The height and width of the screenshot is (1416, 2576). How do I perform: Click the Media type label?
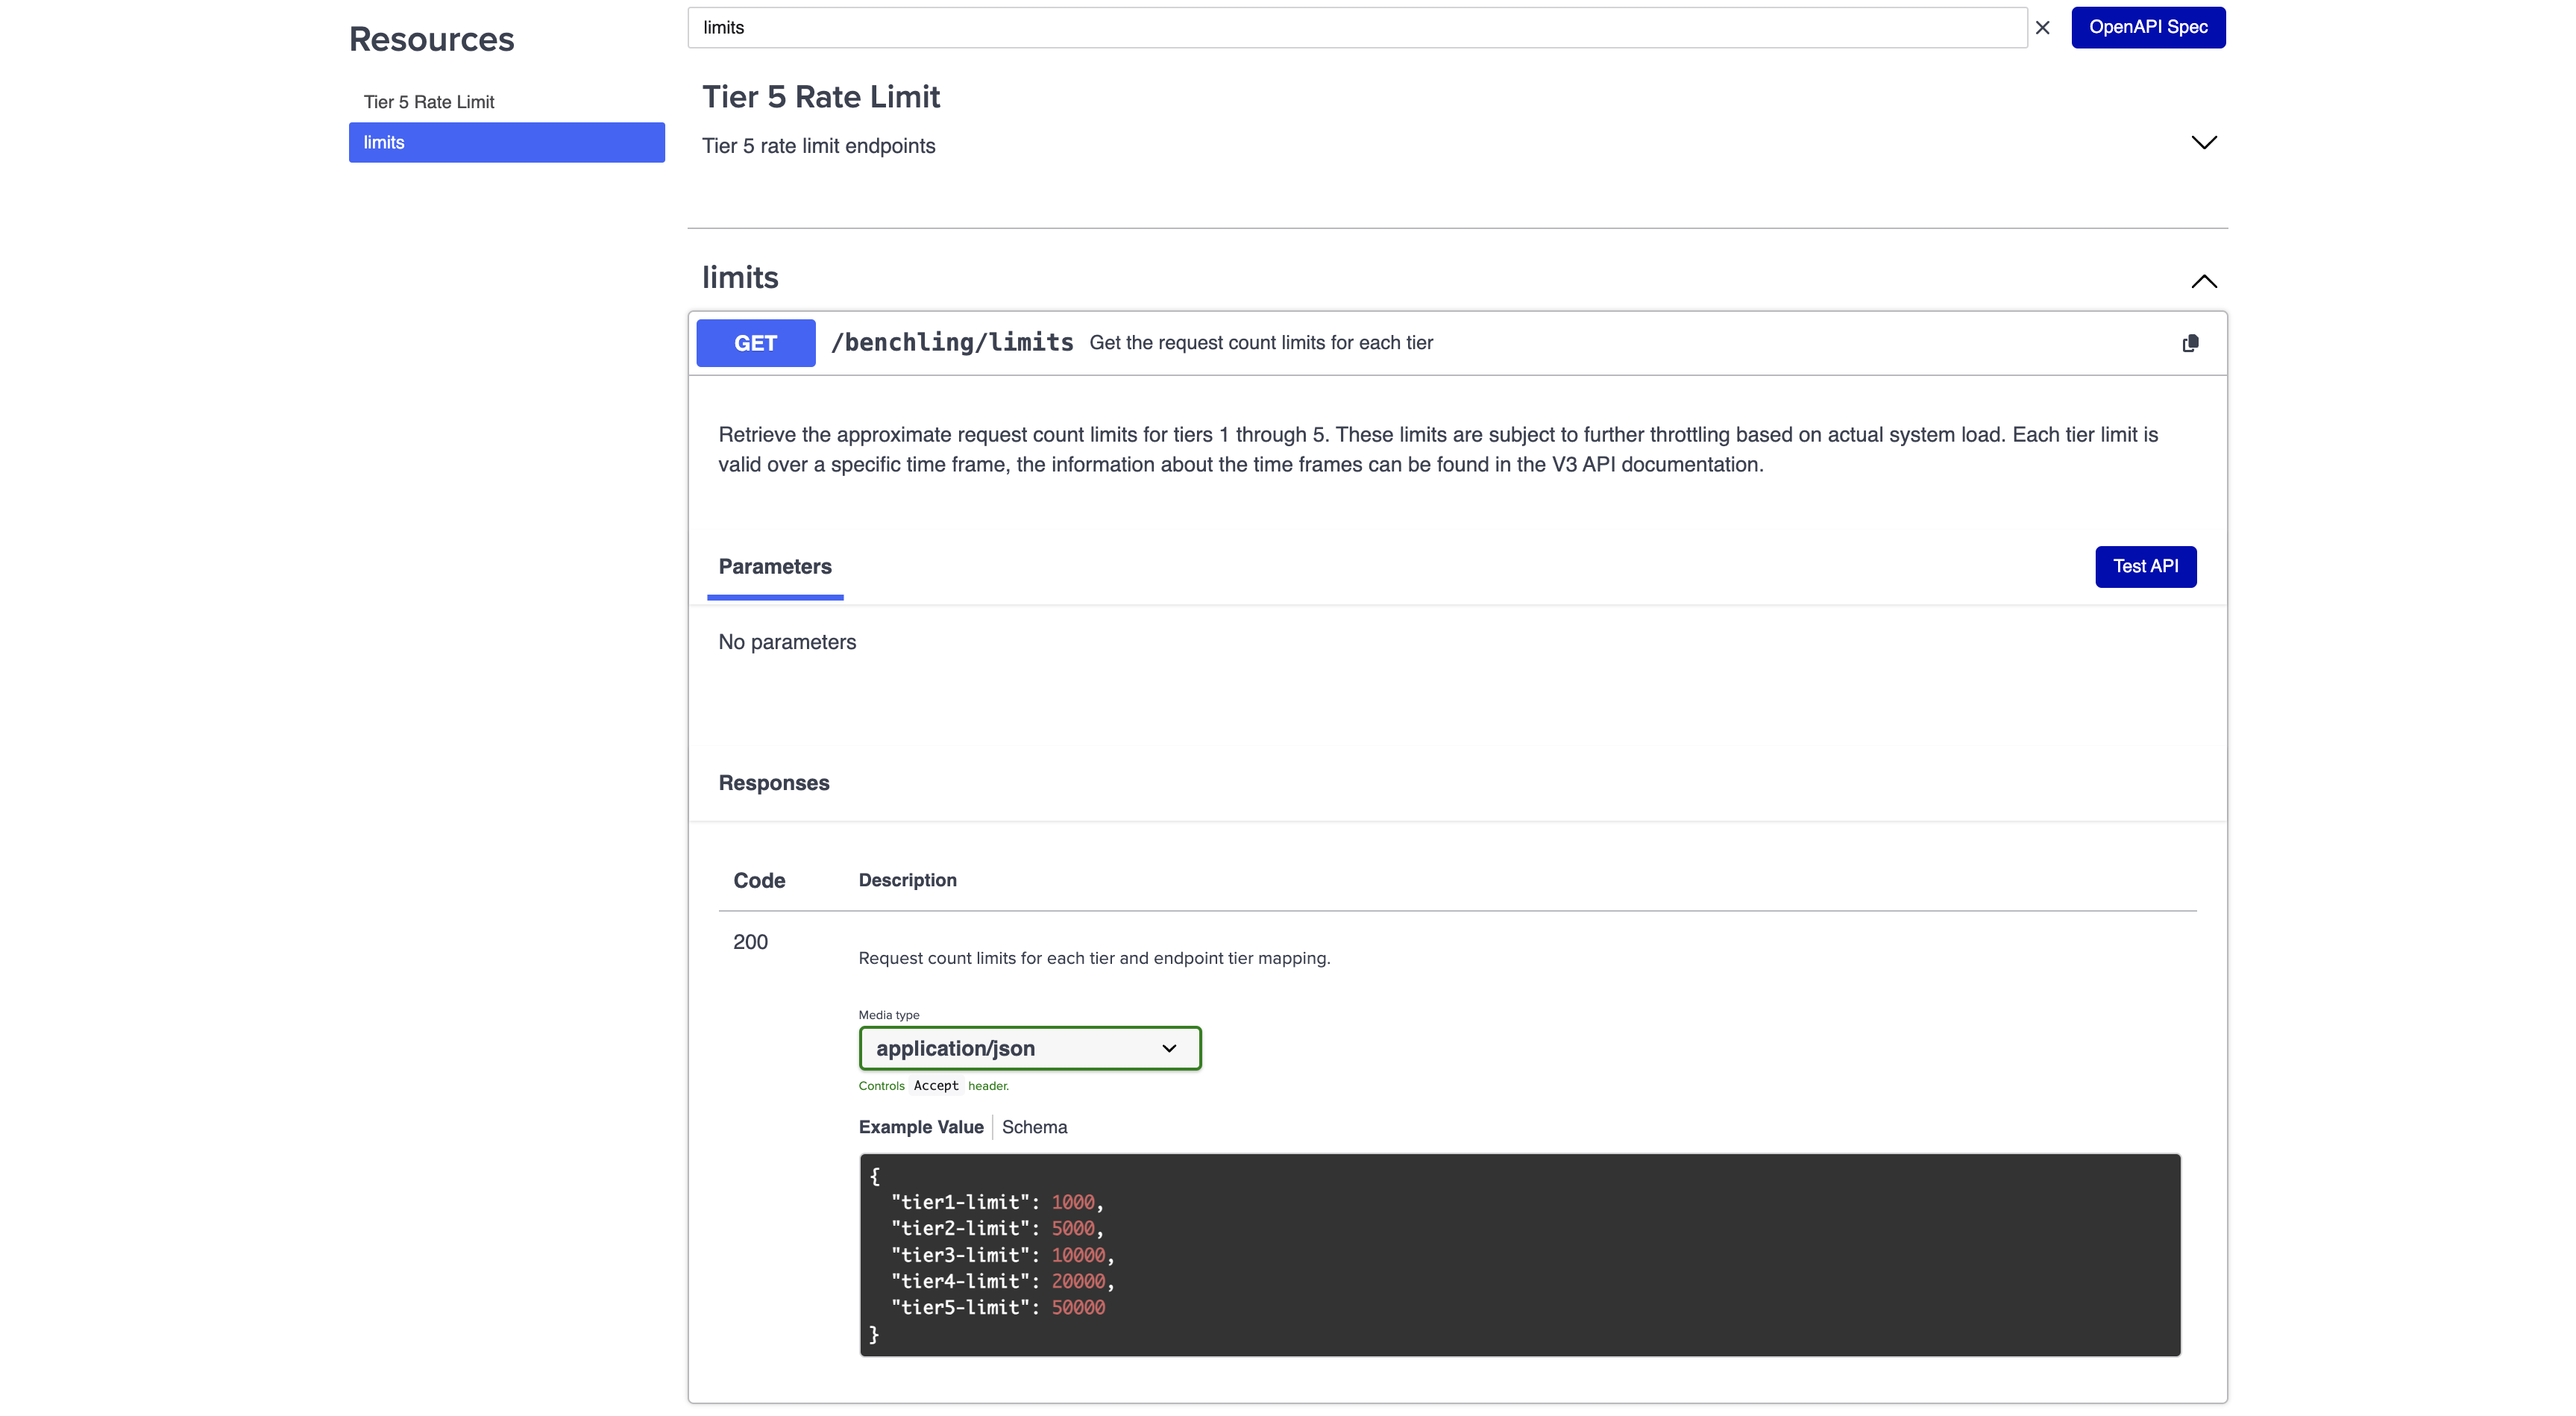[x=889, y=1015]
